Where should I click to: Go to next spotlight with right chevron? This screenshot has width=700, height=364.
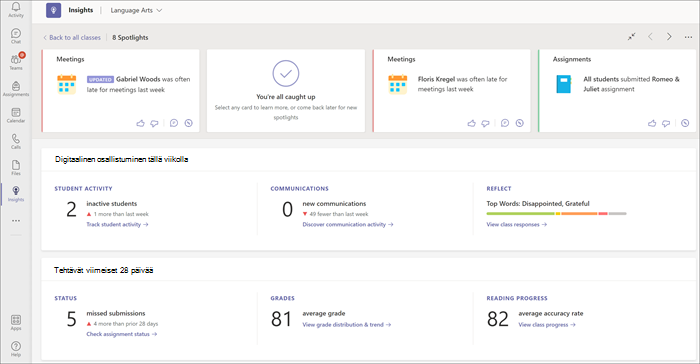coord(669,37)
